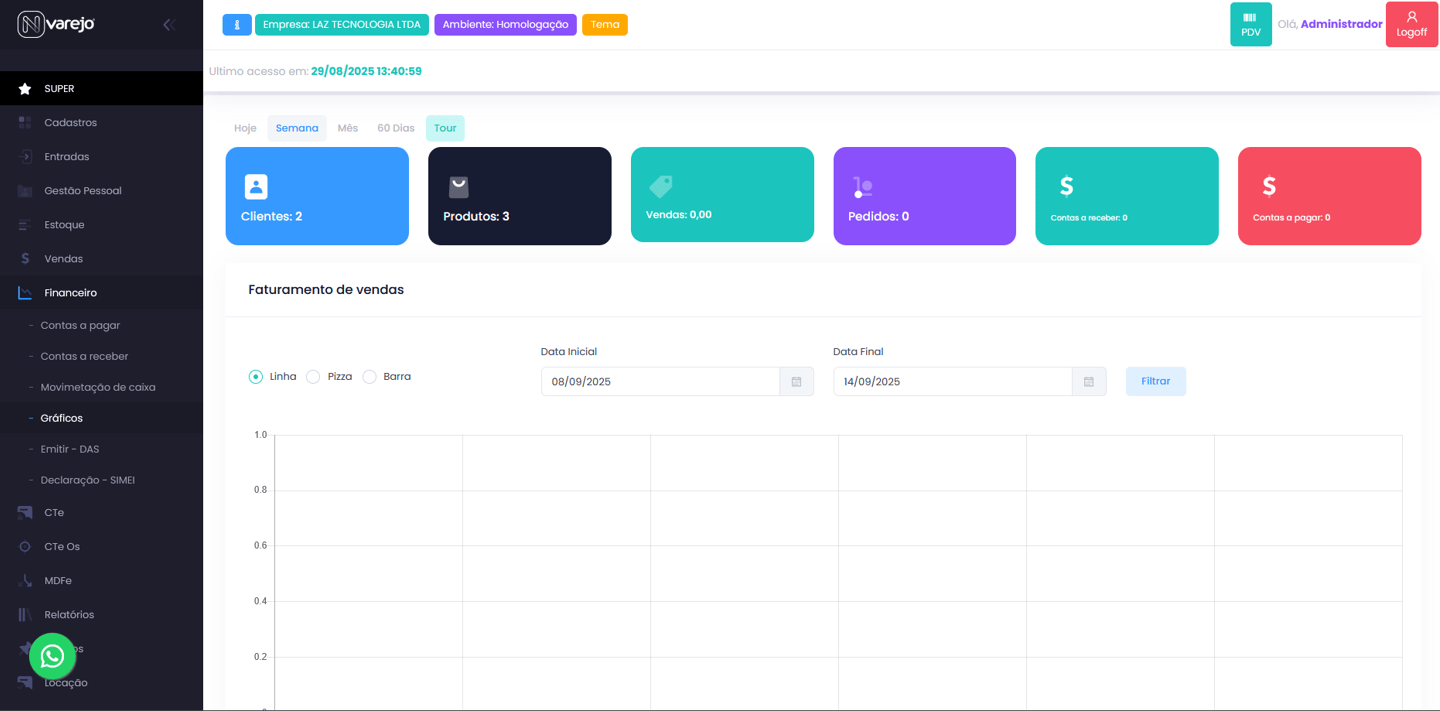Switch to the 60 Dias period tab

click(396, 128)
